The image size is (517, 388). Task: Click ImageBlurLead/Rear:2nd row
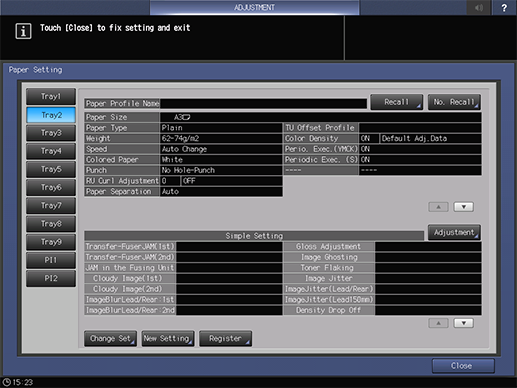(x=183, y=310)
